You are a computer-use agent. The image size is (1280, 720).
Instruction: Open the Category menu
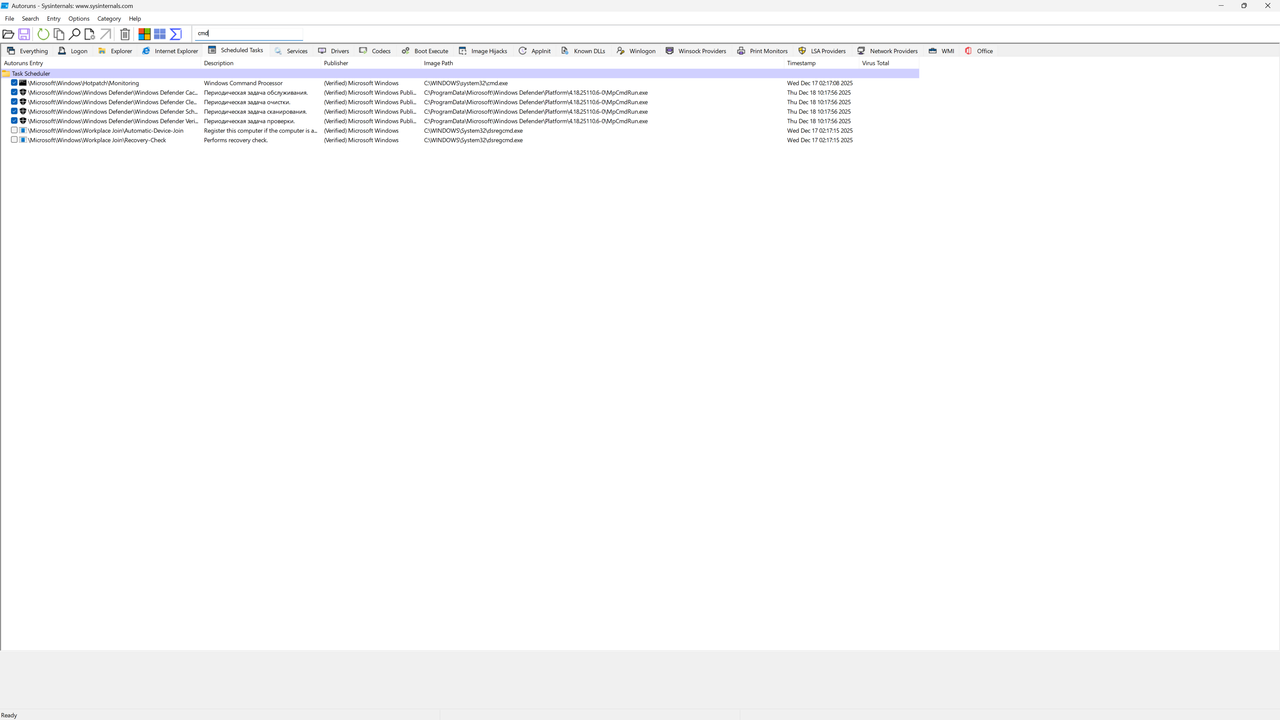109,18
